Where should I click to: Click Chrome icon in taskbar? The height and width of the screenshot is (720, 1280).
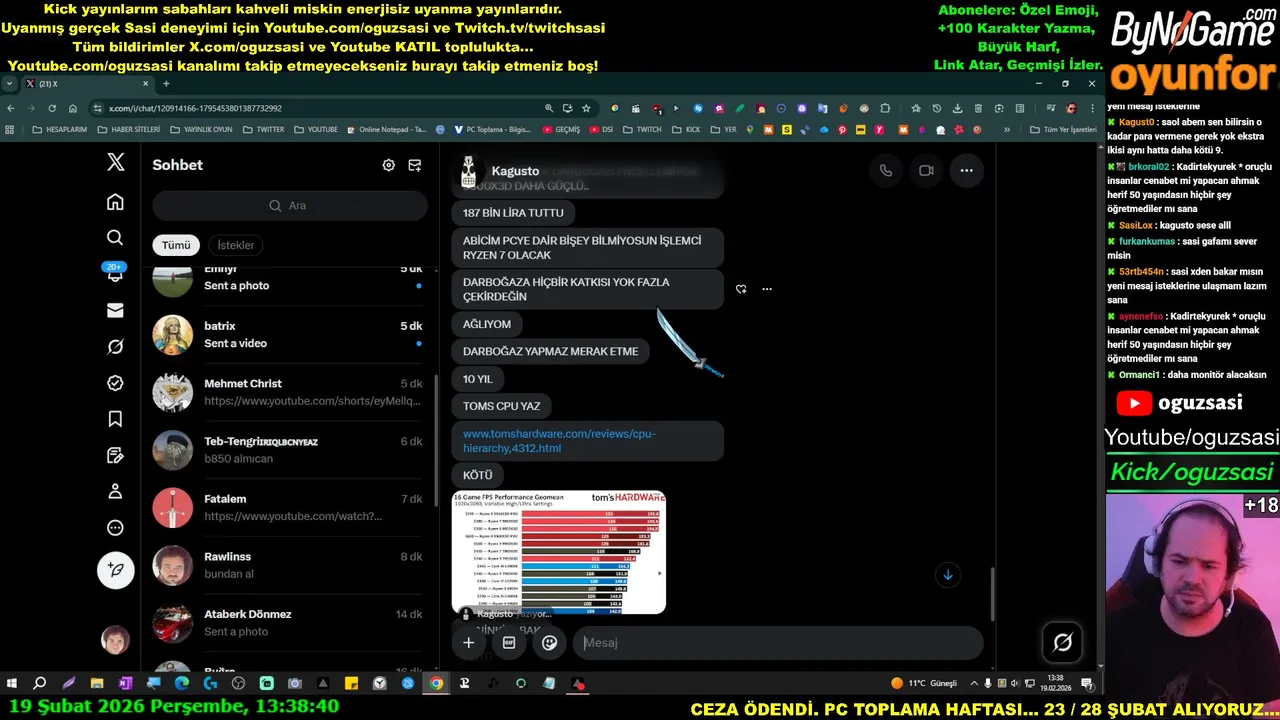[x=436, y=684]
